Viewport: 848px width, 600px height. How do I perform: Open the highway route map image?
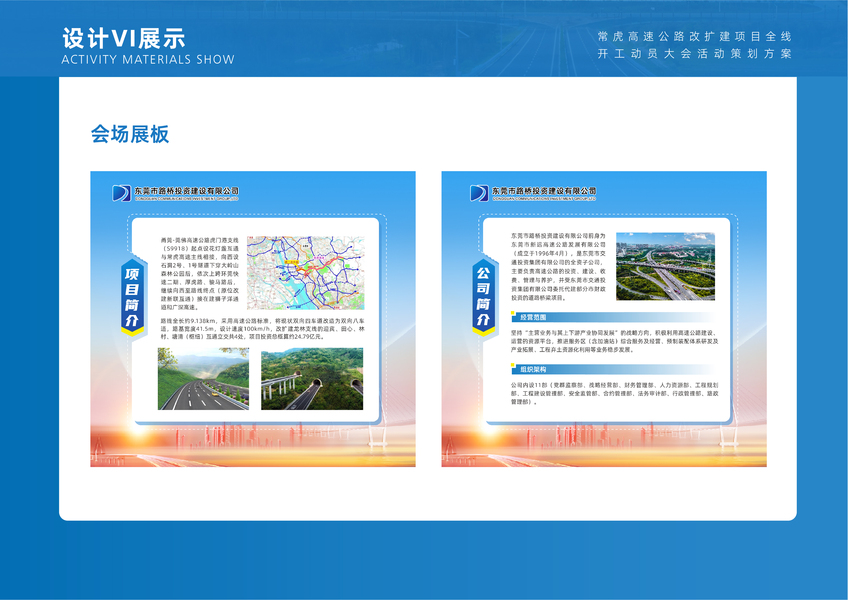point(306,273)
